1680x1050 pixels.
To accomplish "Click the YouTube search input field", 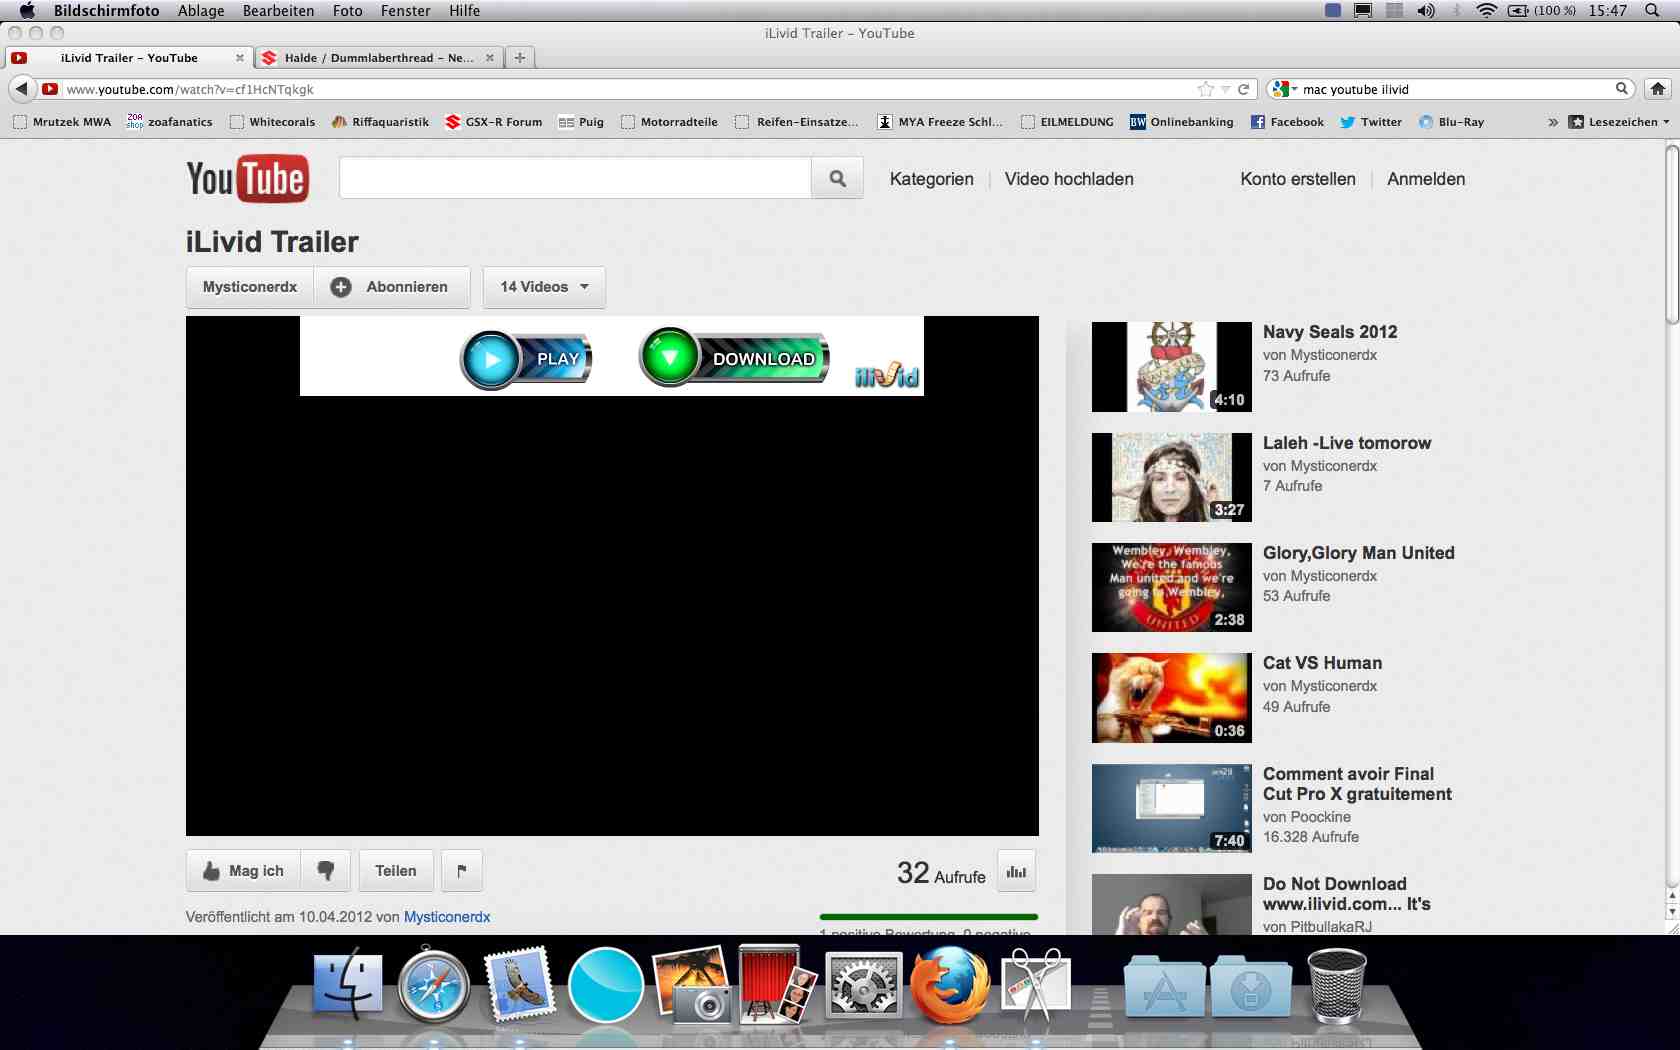I will click(x=575, y=178).
